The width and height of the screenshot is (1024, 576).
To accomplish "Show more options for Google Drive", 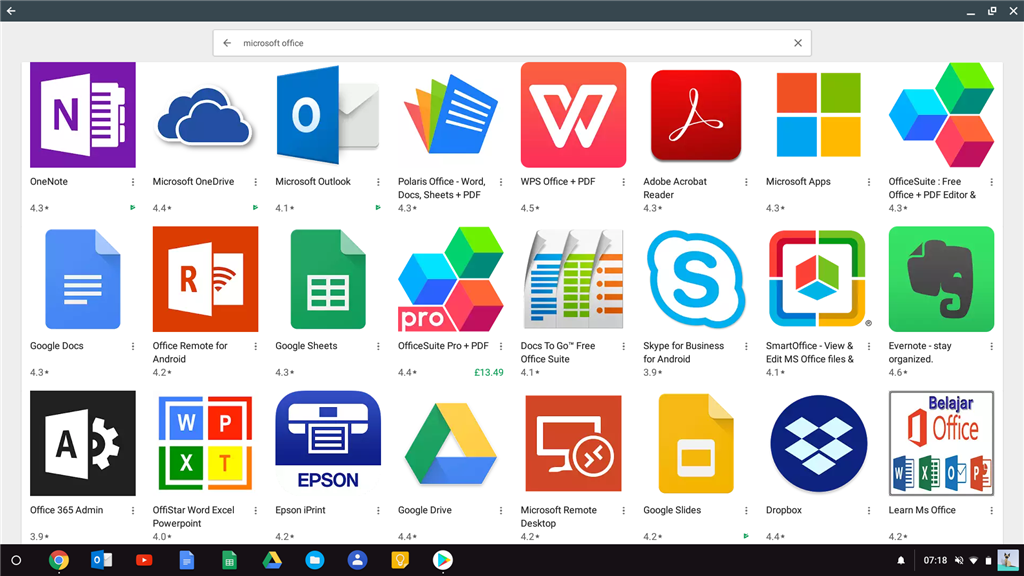I will point(501,511).
